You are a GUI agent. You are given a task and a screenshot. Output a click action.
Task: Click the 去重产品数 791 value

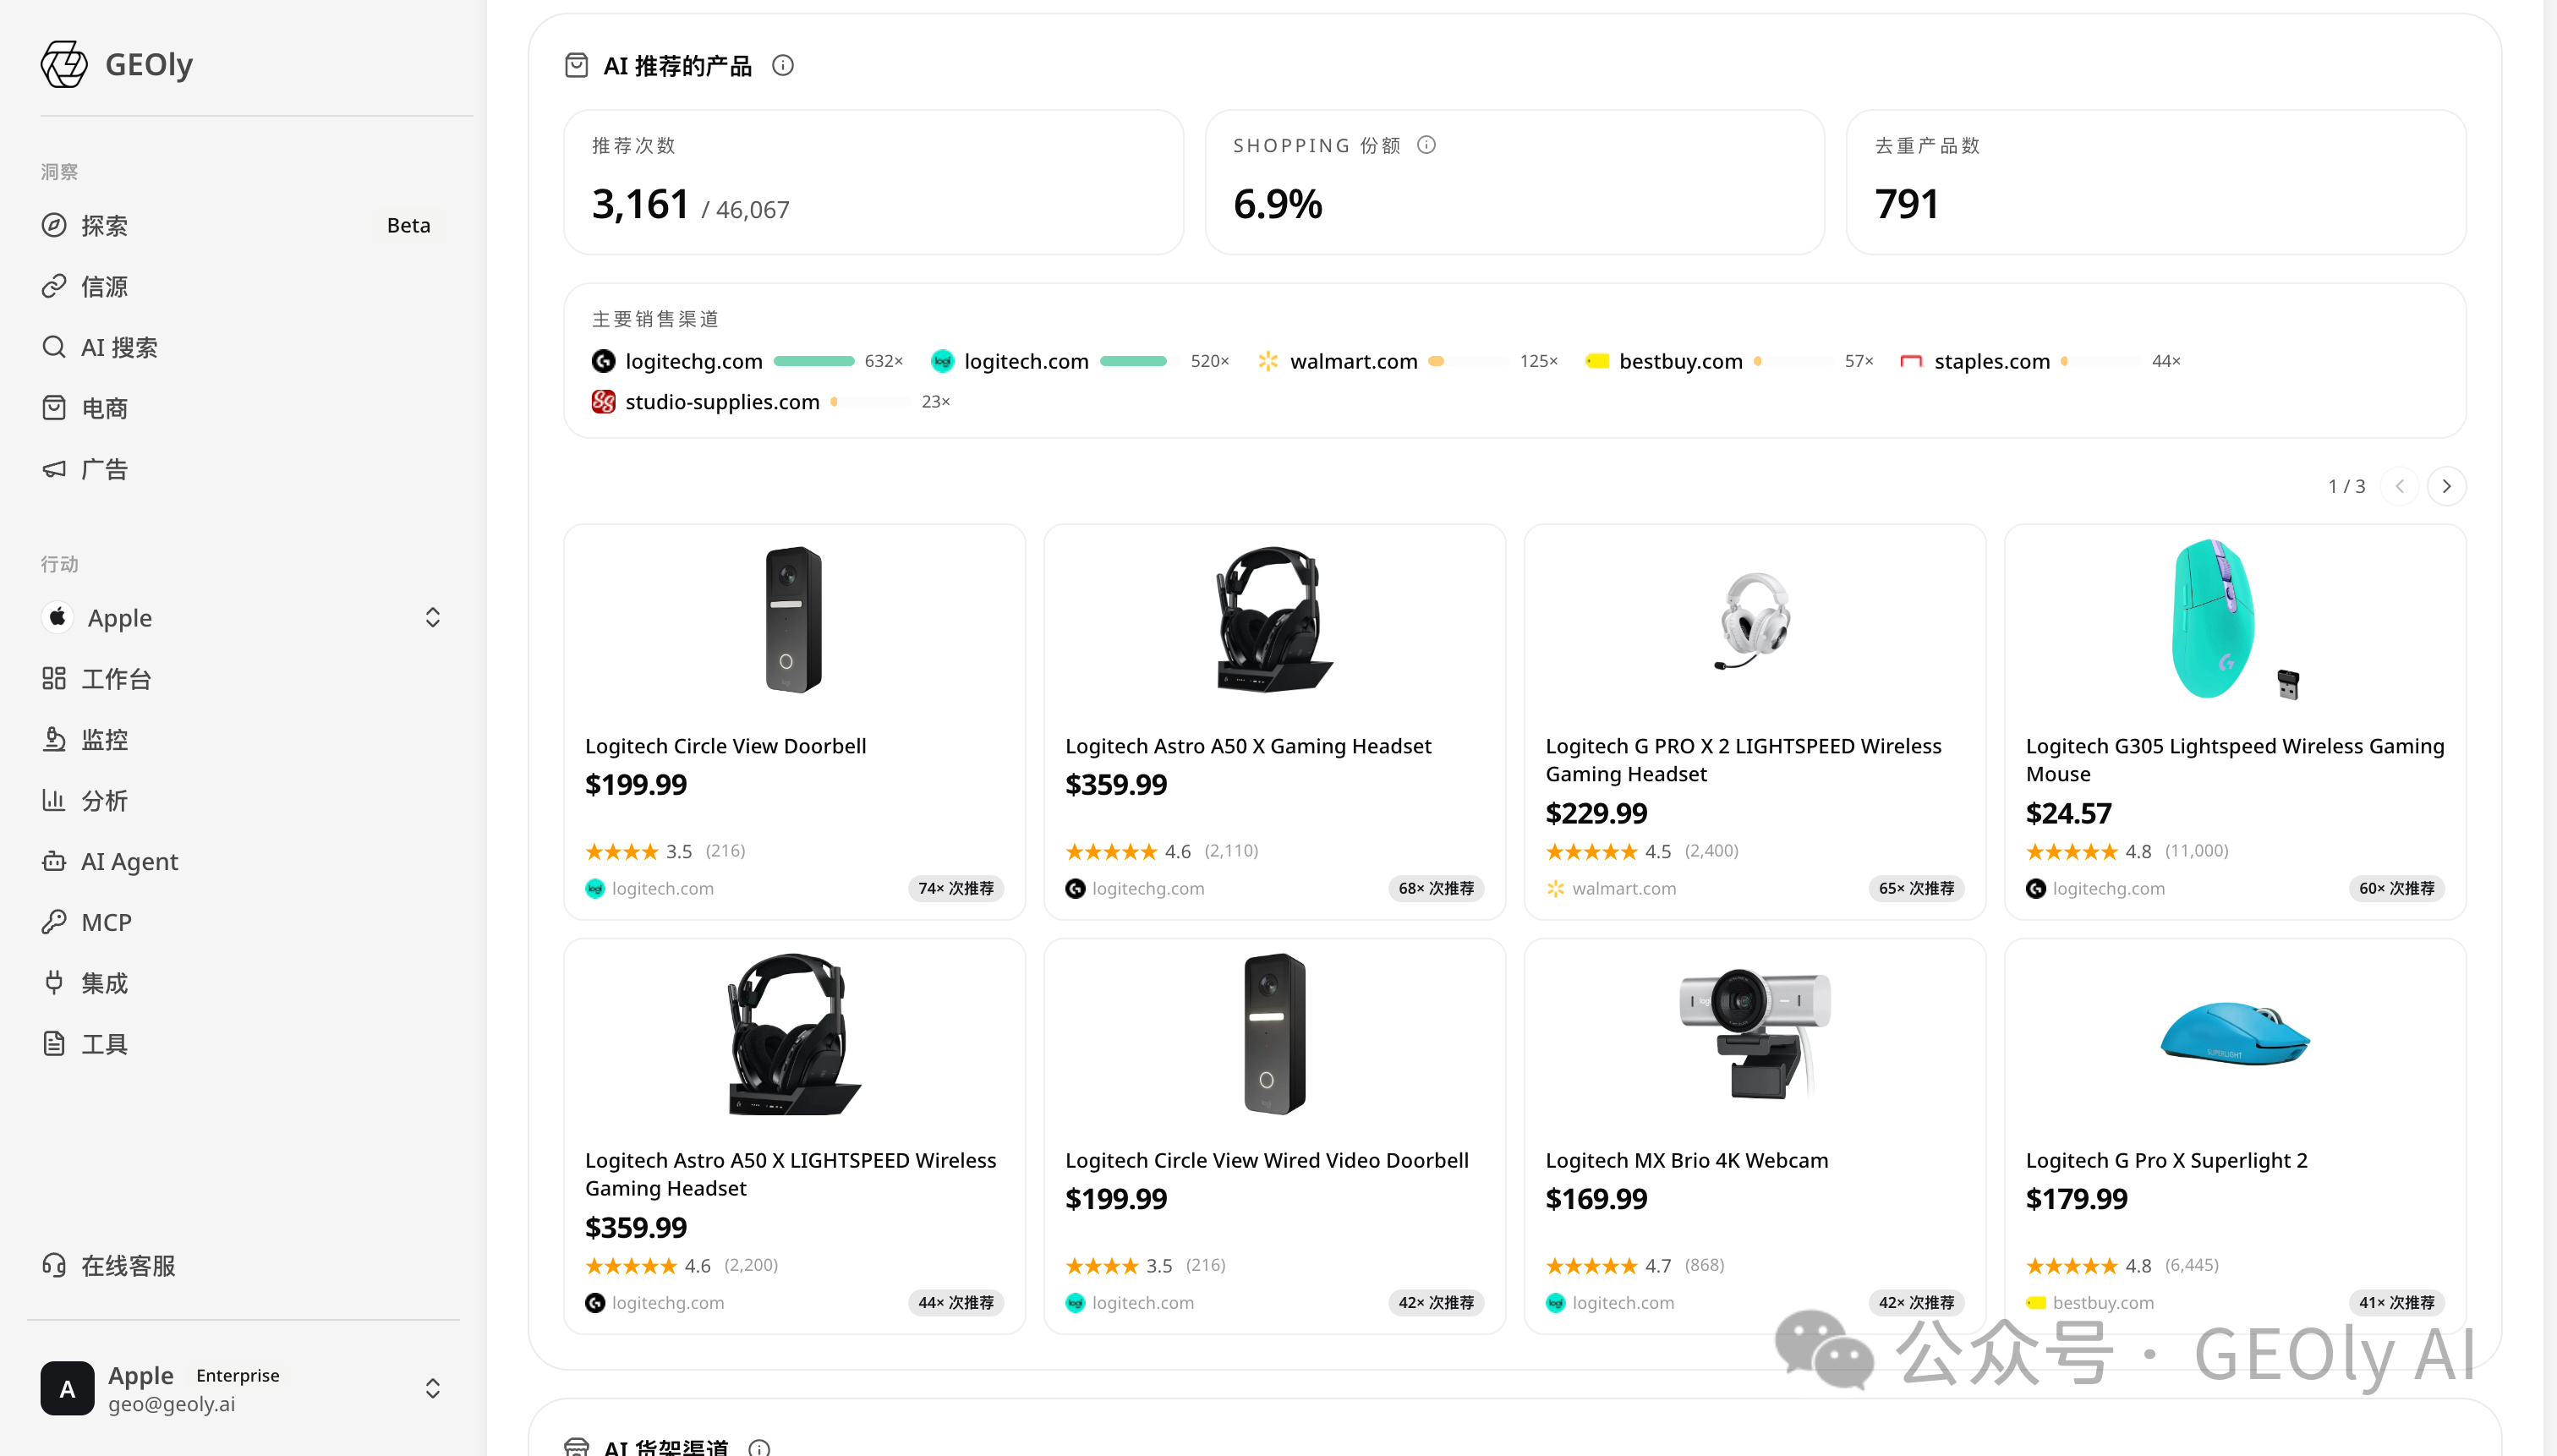[1907, 204]
